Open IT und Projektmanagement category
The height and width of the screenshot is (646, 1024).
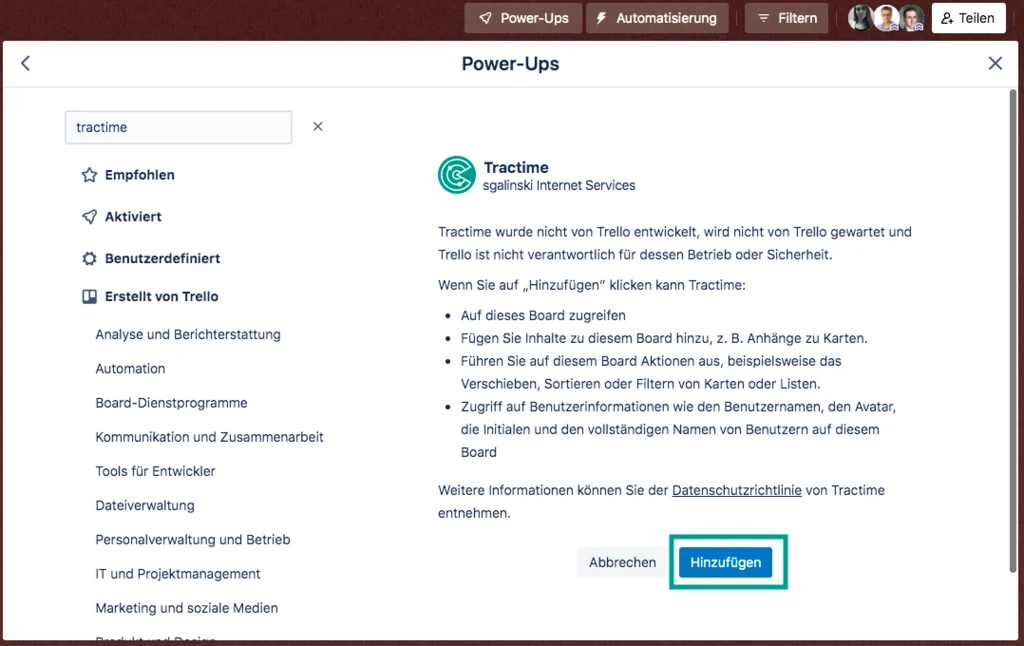177,574
